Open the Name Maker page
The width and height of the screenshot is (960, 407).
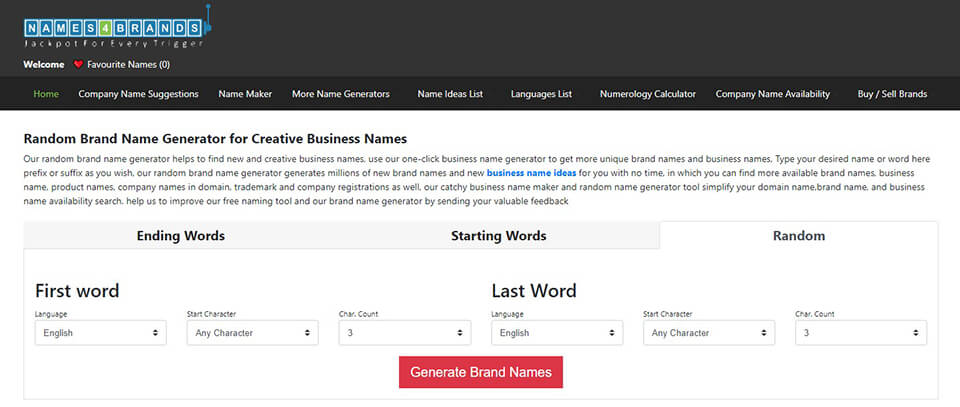(245, 94)
